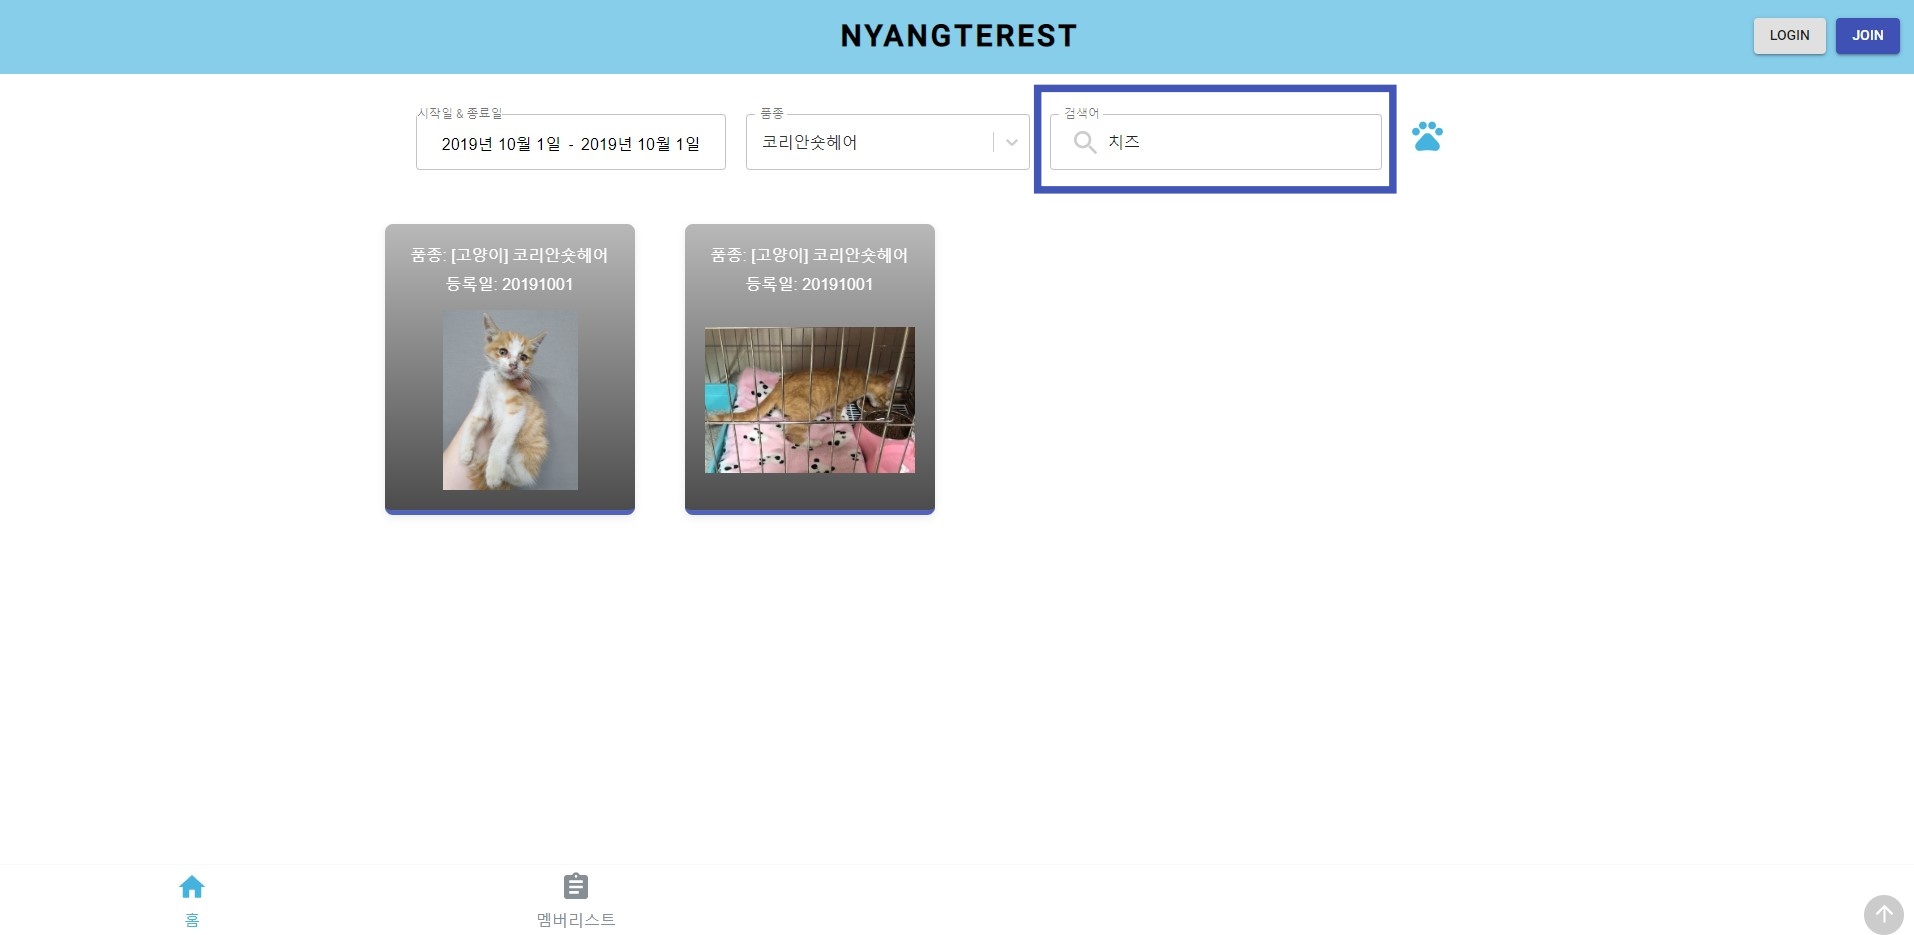Click breed title text on the first card
1914x935 pixels.
510,255
